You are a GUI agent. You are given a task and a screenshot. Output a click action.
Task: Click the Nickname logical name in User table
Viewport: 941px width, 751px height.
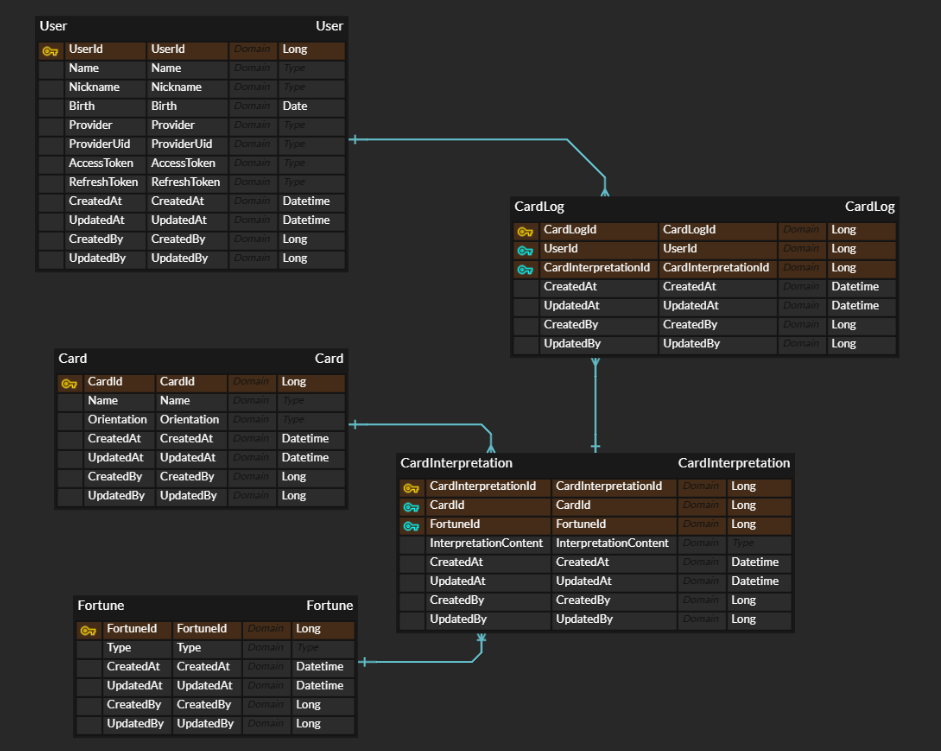pyautogui.click(x=105, y=87)
